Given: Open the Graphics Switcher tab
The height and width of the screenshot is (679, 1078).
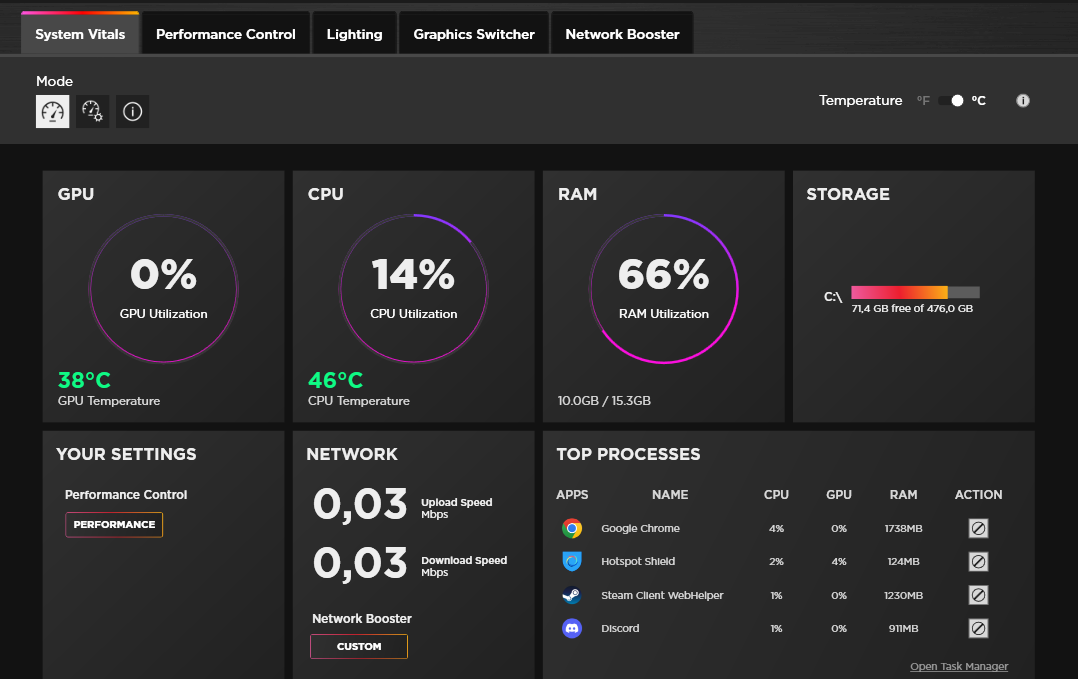Looking at the screenshot, I should pyautogui.click(x=474, y=34).
